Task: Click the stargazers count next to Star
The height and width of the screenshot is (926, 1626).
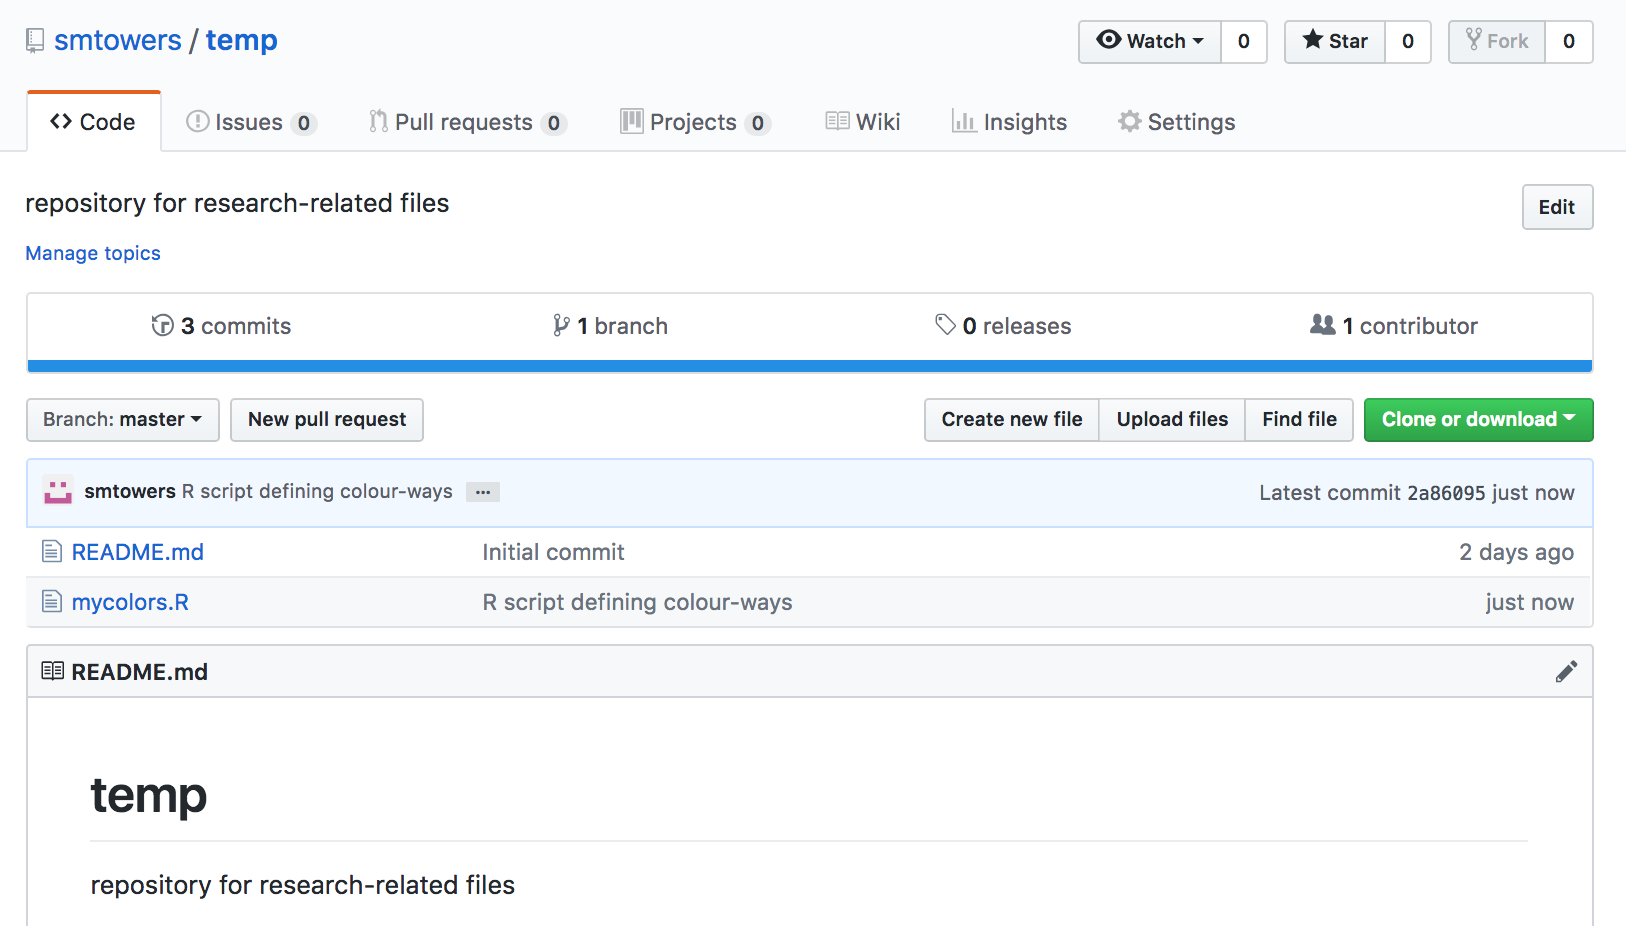Action: 1408,41
